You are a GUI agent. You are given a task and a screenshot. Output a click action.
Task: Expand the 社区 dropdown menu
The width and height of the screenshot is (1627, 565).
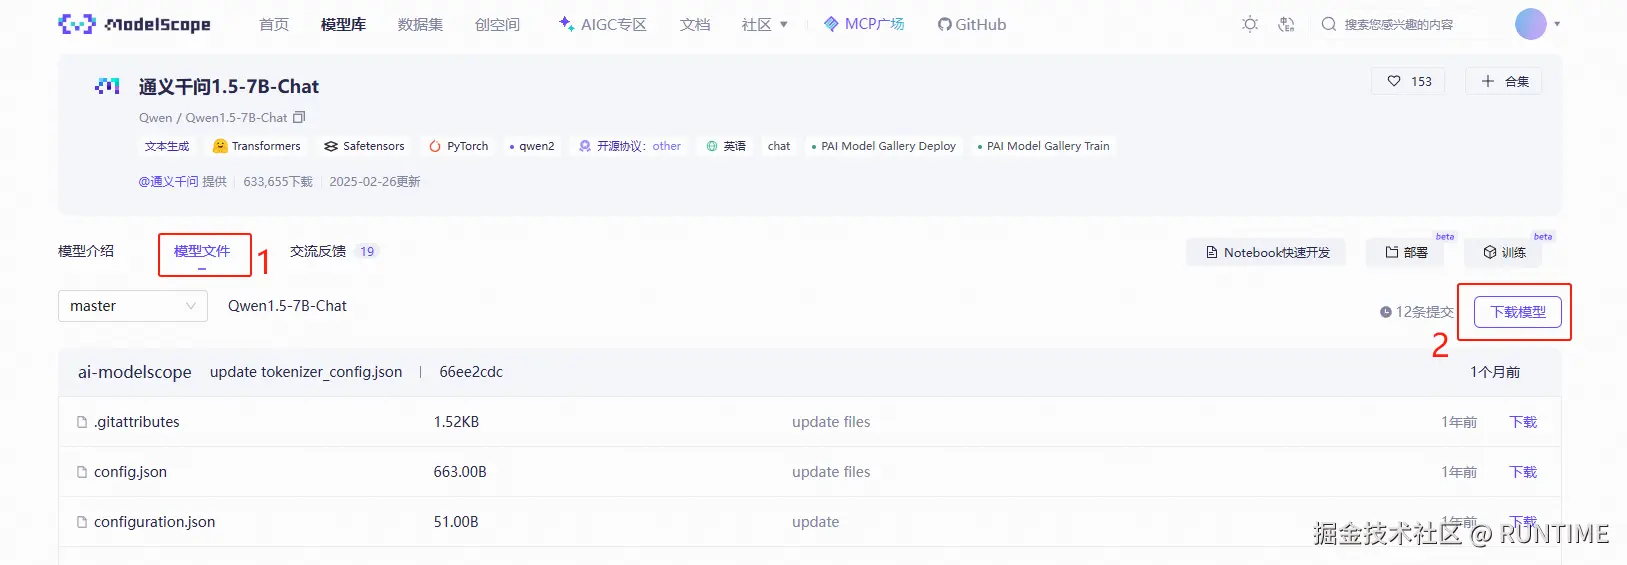765,24
